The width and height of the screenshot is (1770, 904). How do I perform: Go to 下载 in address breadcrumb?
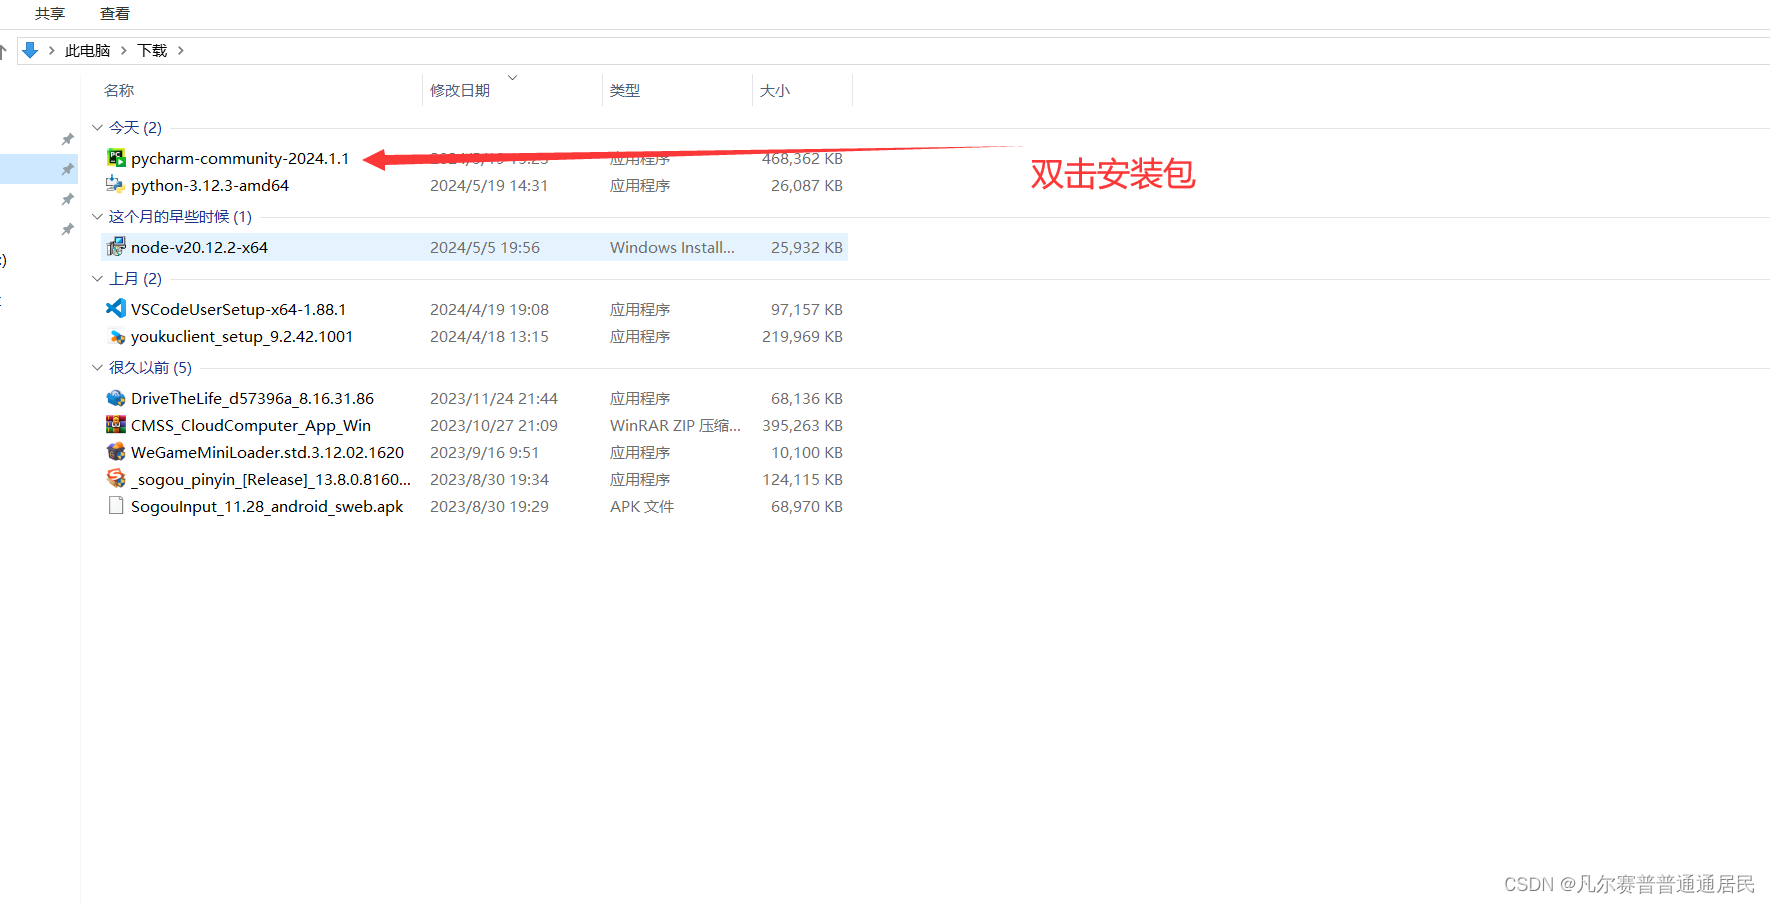(152, 51)
